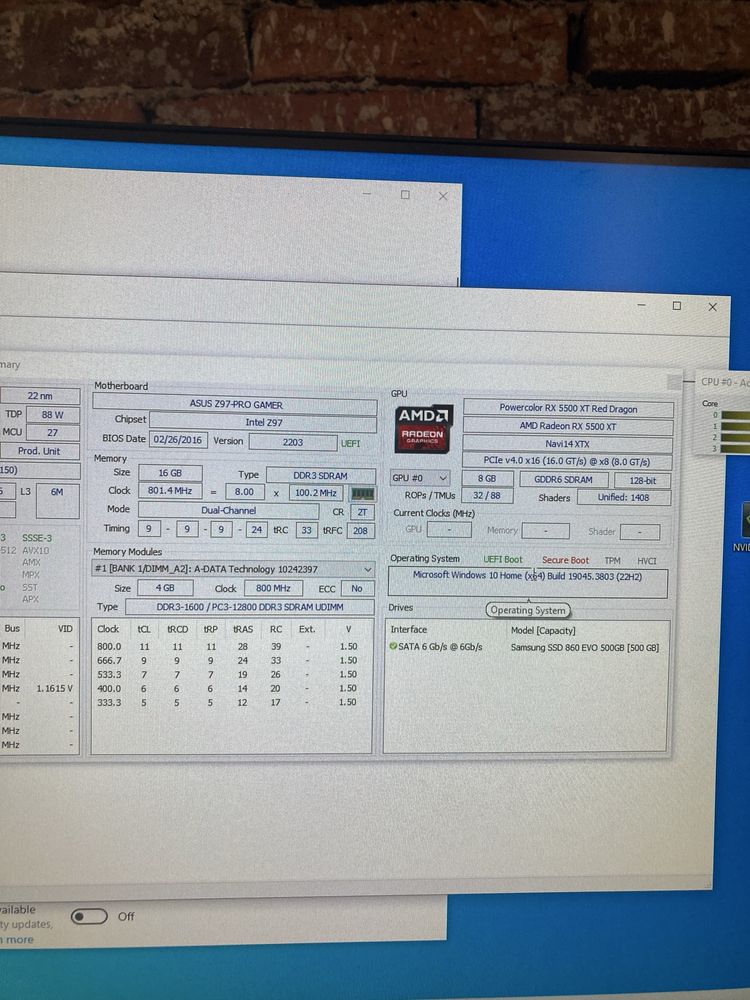Click the AMD Radeon RX 5500 XT field
750x1000 pixels.
click(568, 426)
